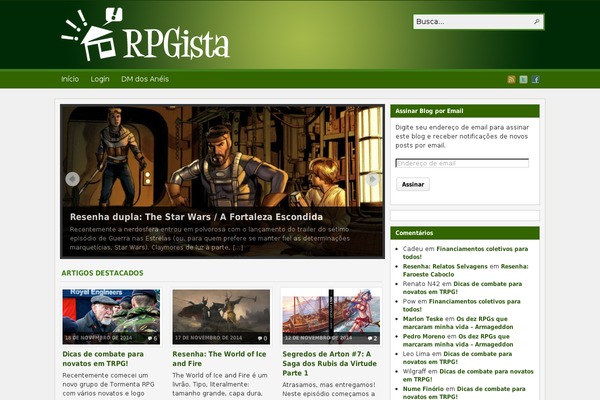This screenshot has width=600, height=400.
Task: Open commenter link Resenha: Relatos Selvagens
Action: pyautogui.click(x=445, y=266)
